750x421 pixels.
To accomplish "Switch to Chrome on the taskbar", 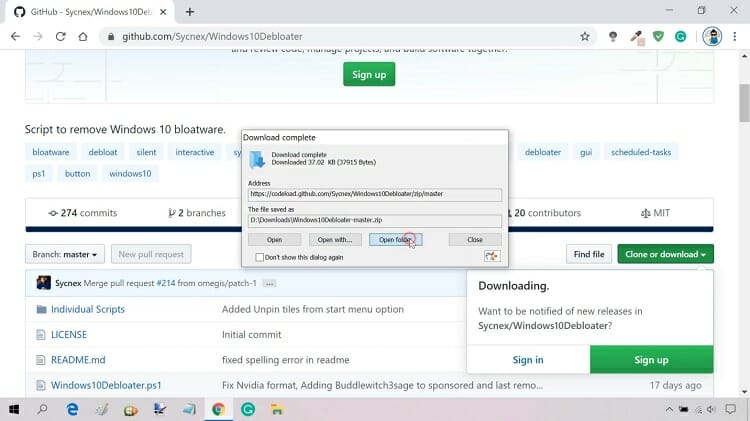I will click(219, 410).
